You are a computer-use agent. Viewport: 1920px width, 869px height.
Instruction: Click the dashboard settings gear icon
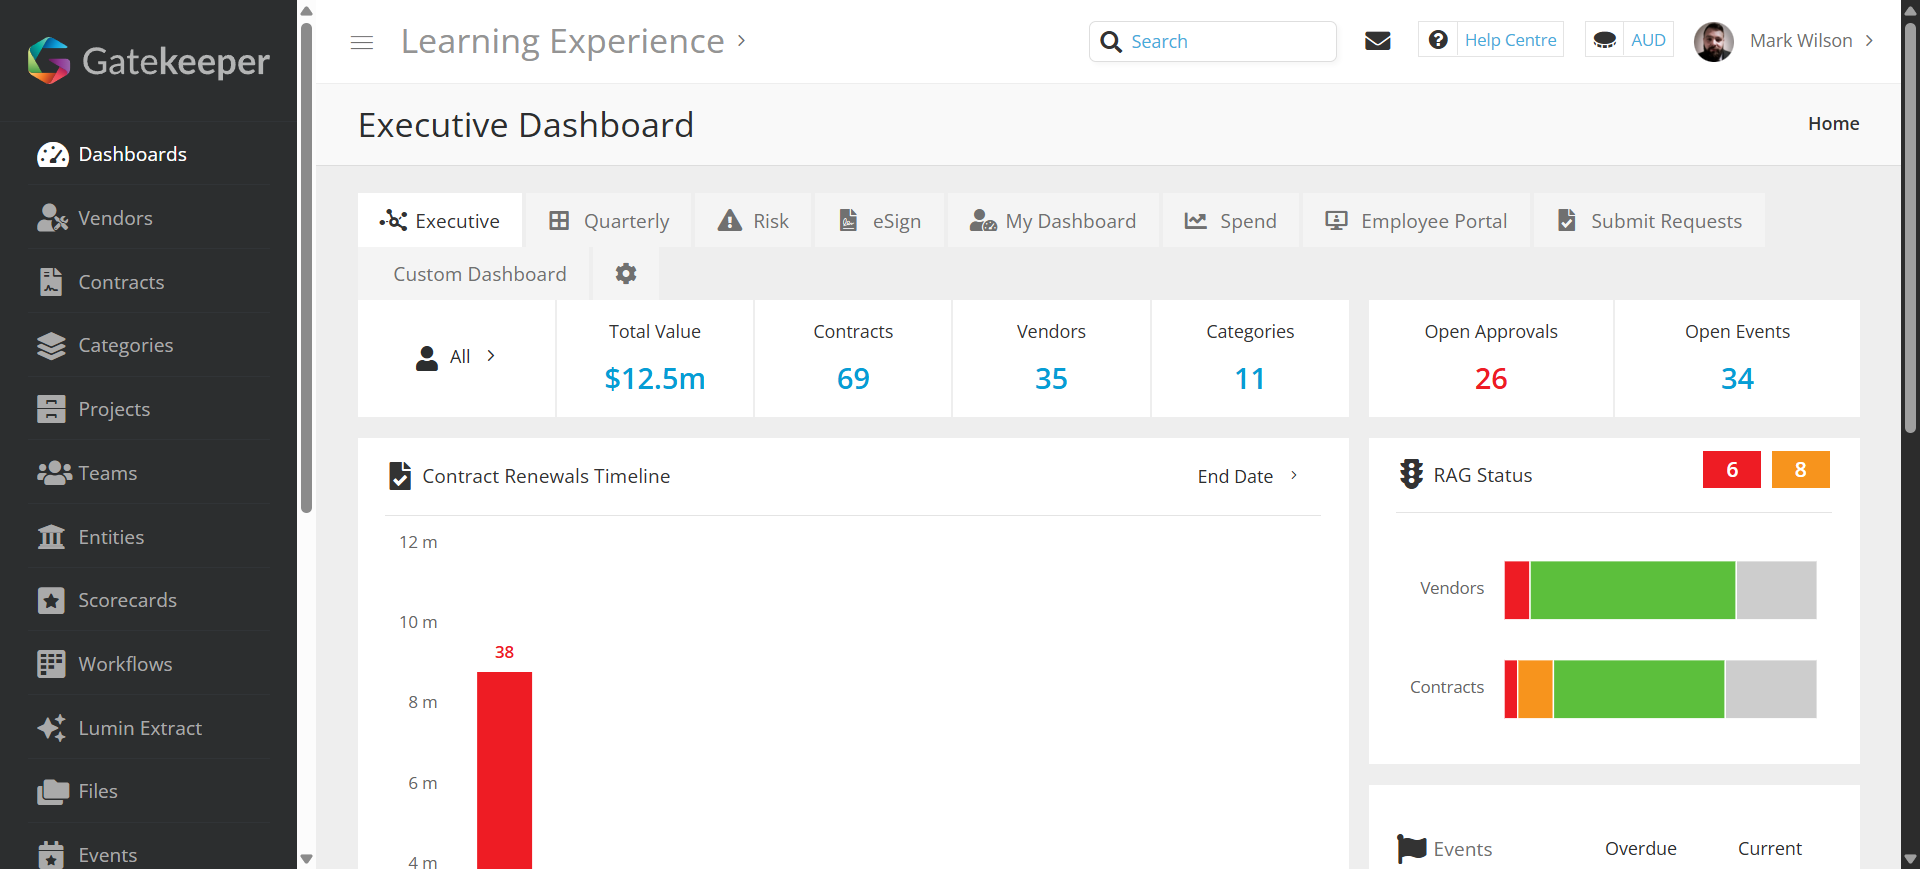(x=626, y=274)
